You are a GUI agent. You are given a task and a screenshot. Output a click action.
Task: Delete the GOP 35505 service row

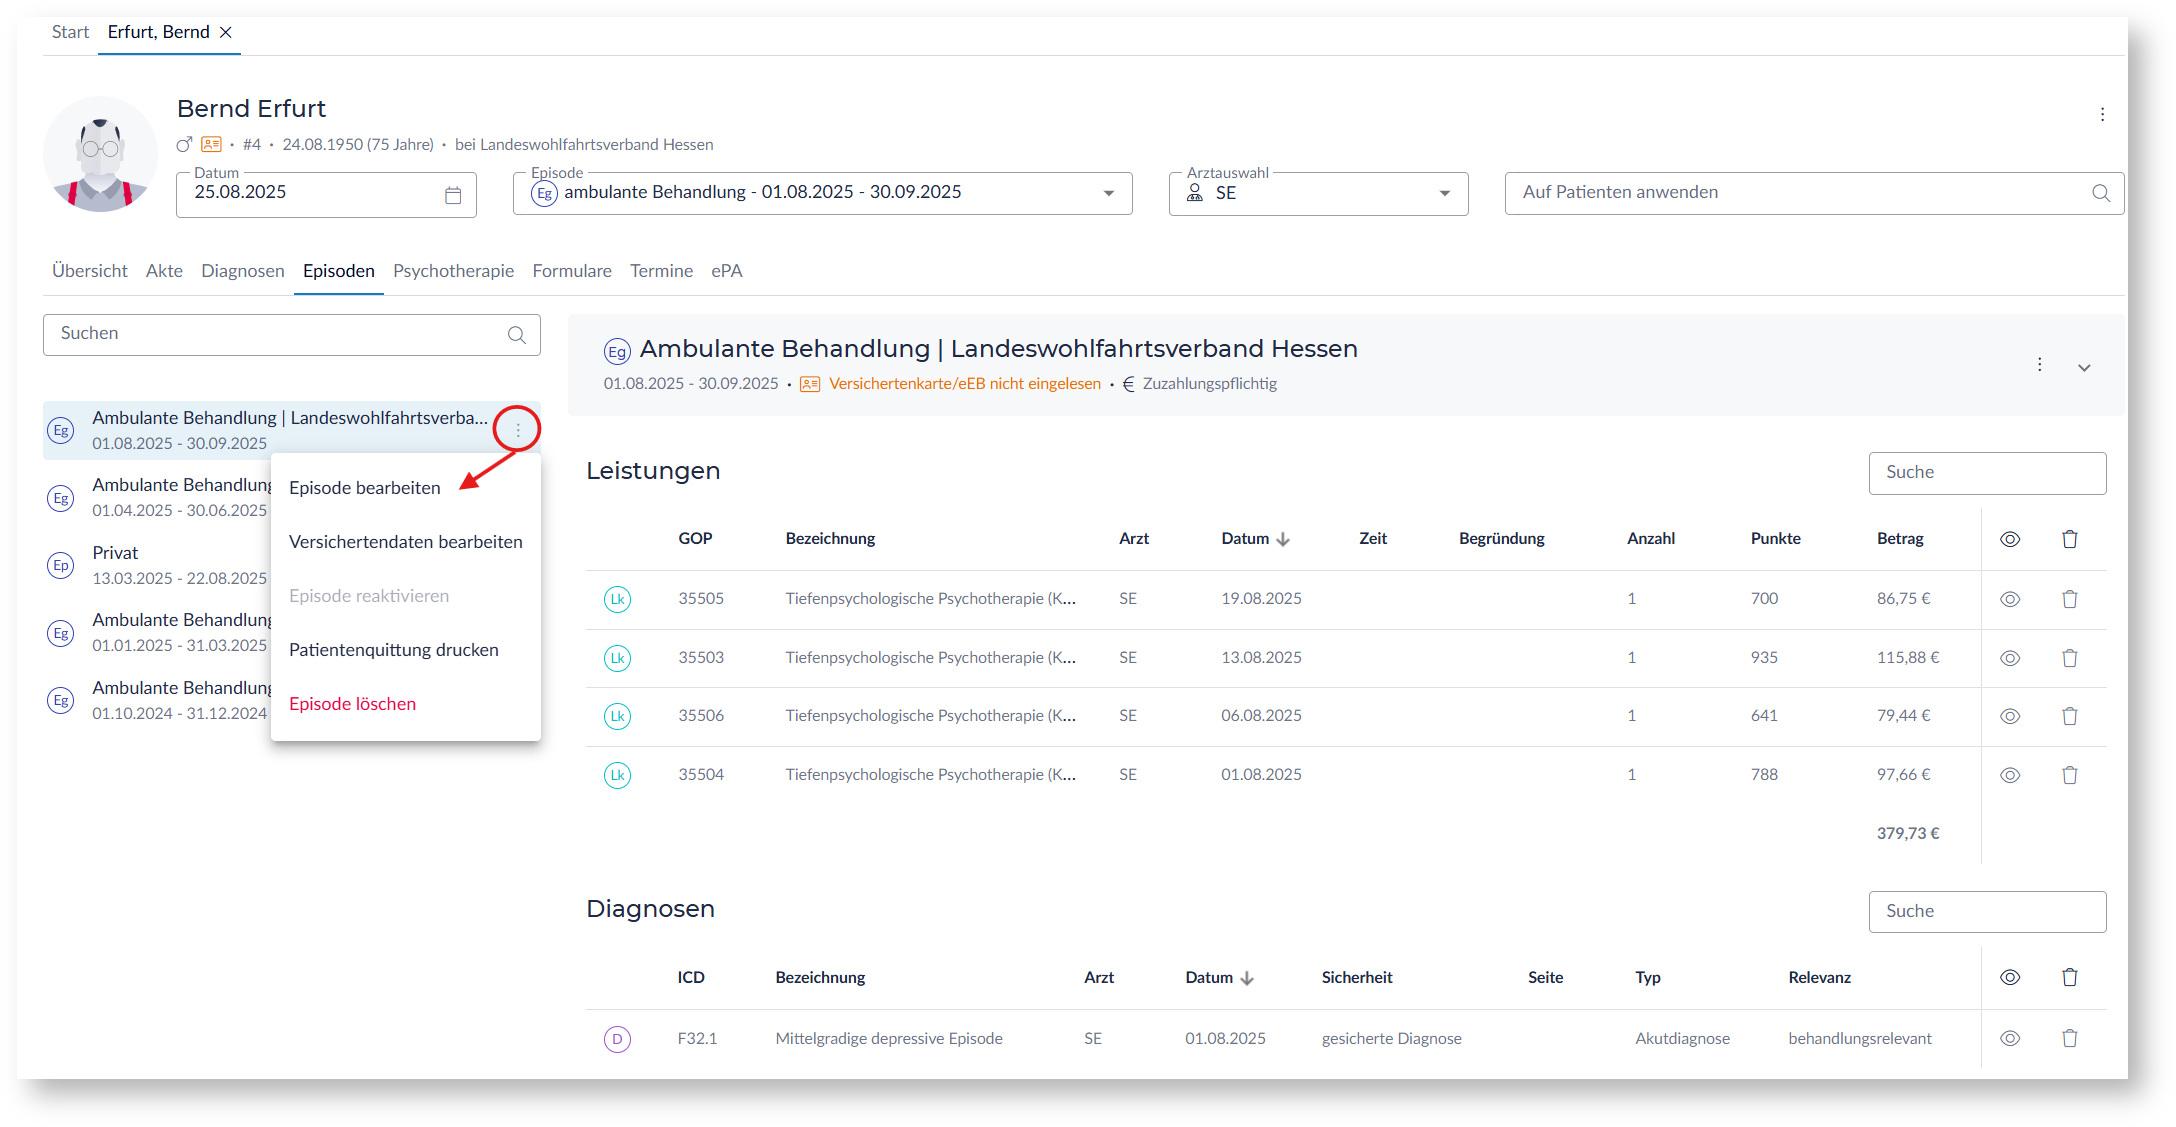pyautogui.click(x=2069, y=599)
